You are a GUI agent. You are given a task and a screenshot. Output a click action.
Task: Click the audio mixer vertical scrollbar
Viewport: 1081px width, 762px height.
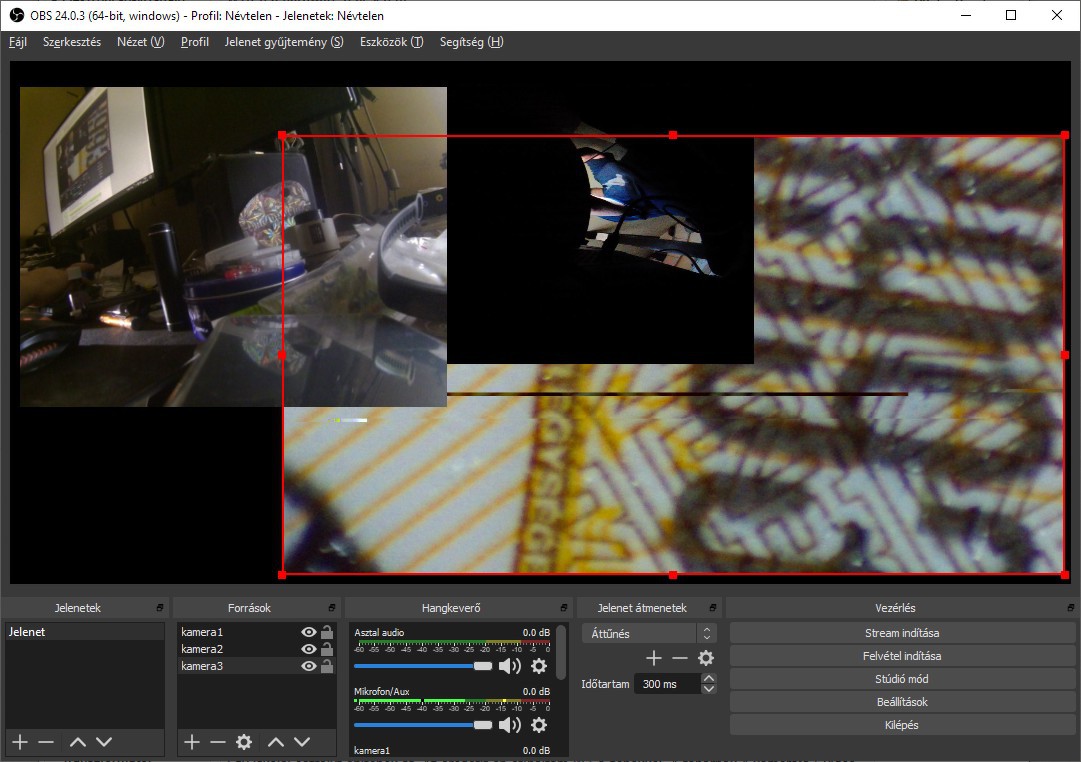point(561,652)
